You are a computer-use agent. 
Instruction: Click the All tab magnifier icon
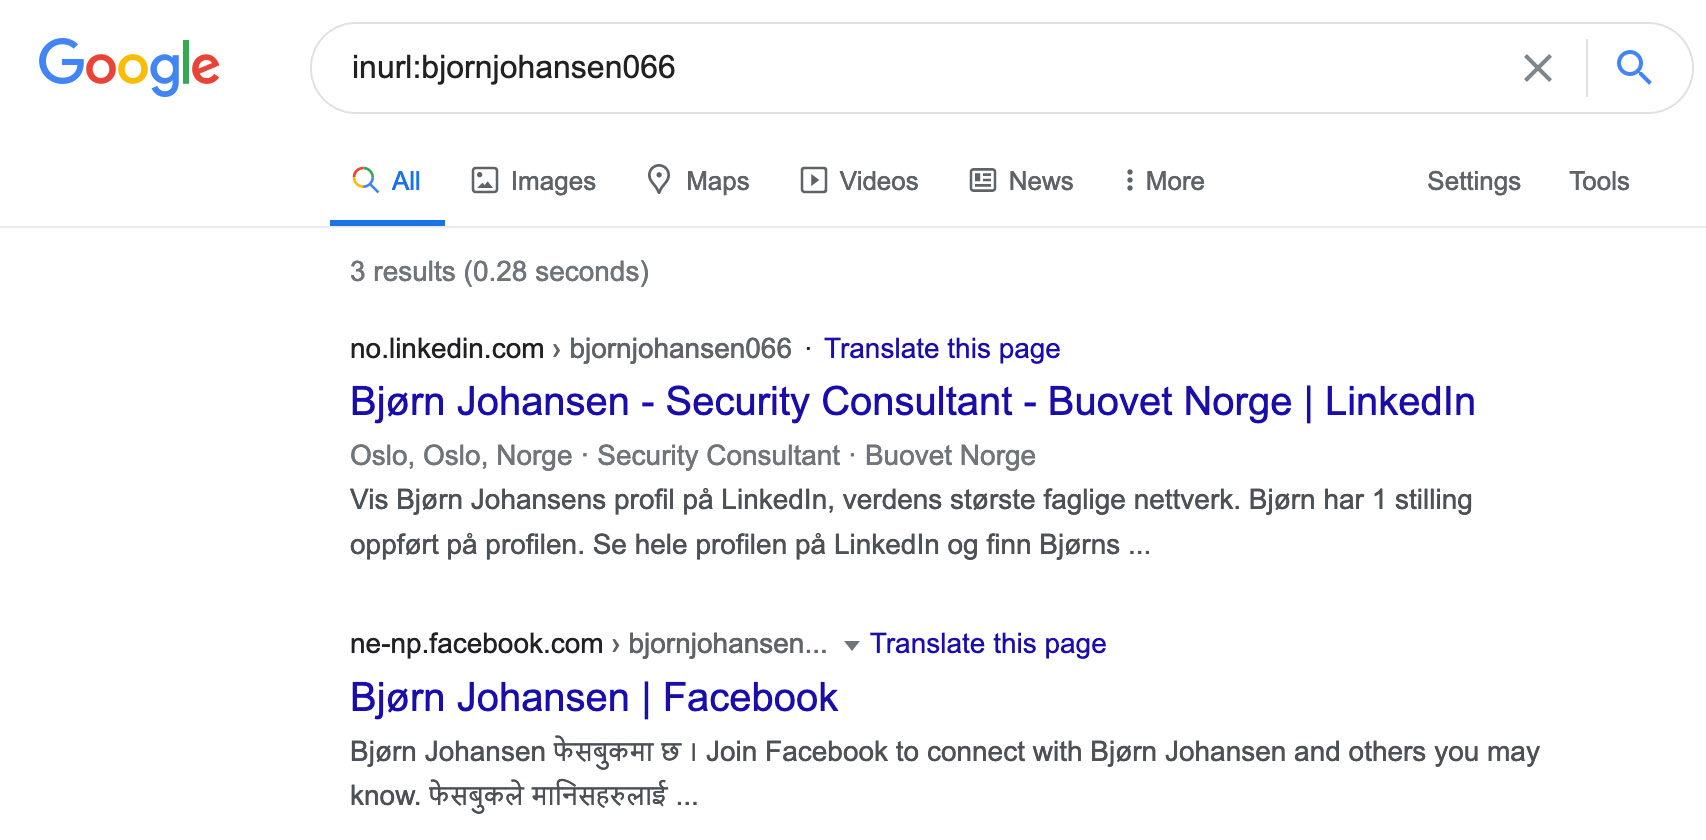(365, 180)
